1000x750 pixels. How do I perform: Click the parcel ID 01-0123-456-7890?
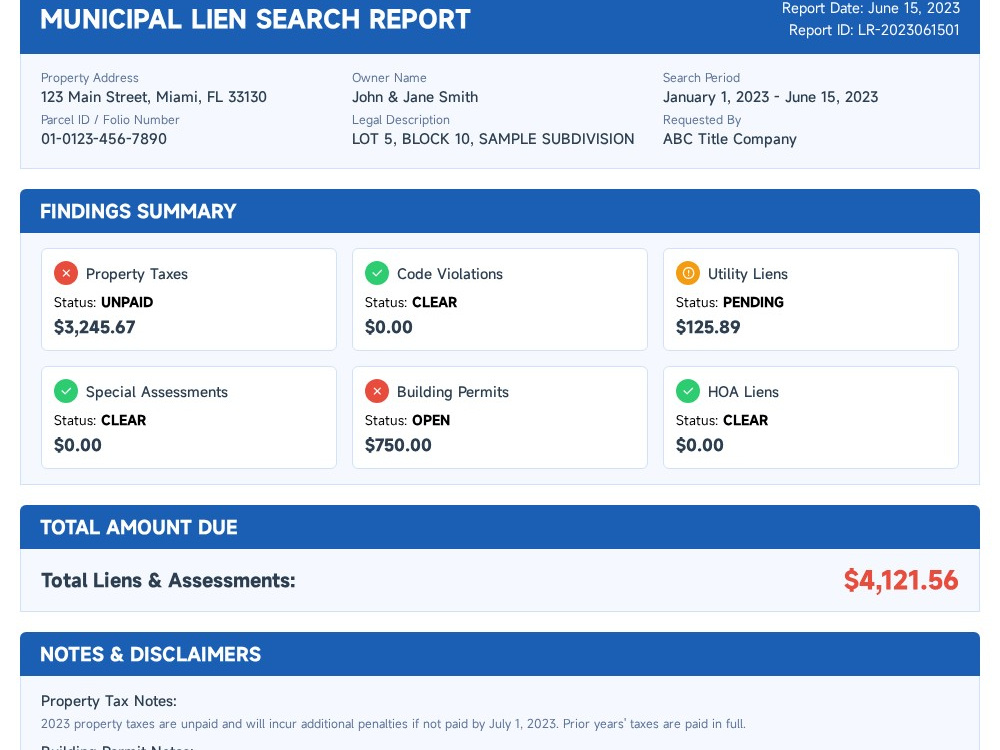click(104, 139)
